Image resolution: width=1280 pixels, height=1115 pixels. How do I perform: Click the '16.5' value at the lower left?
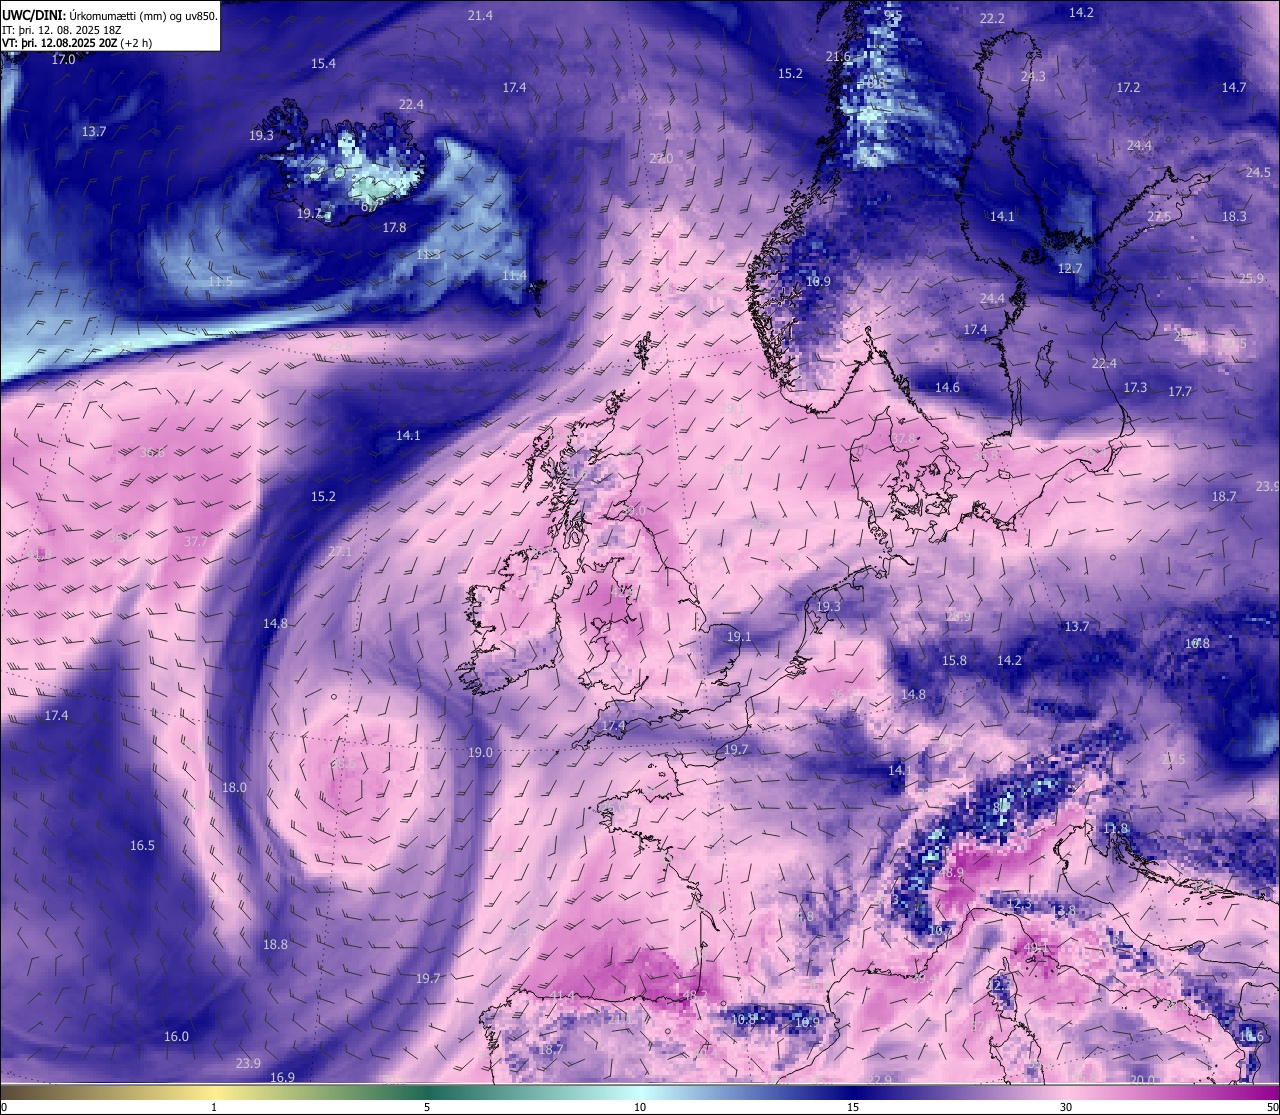tap(142, 846)
